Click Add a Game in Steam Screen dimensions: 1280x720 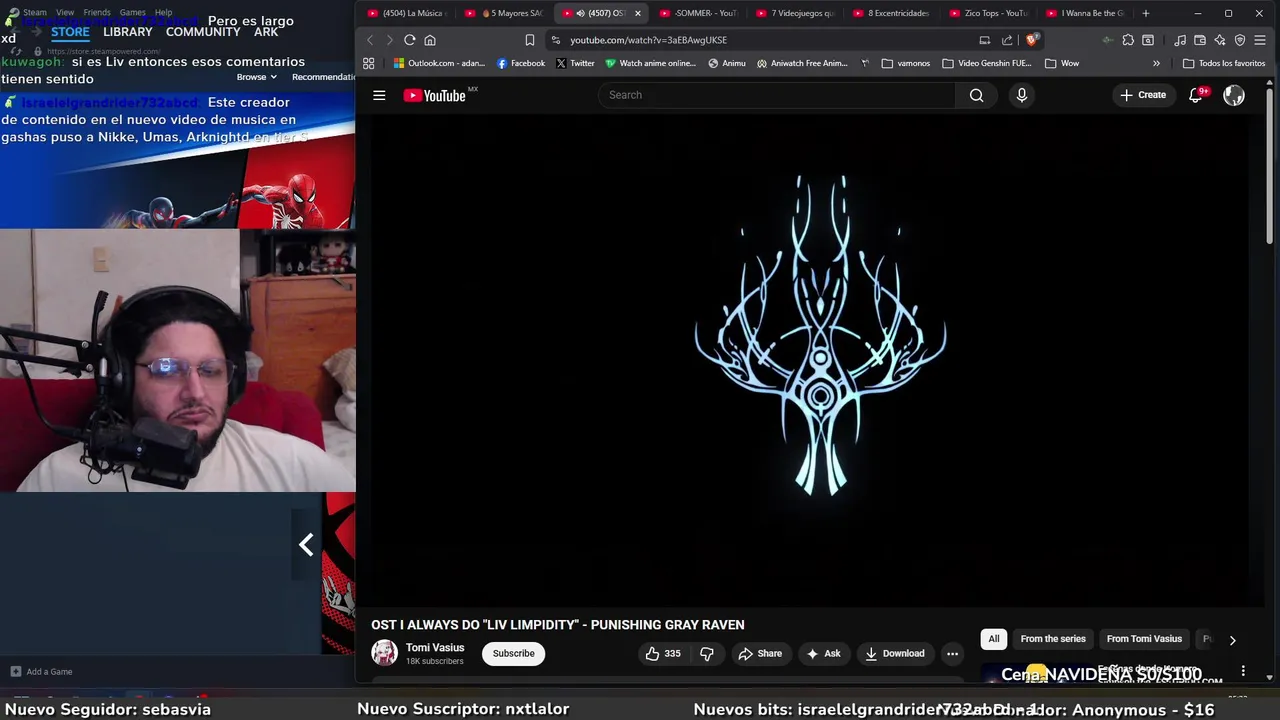point(41,672)
